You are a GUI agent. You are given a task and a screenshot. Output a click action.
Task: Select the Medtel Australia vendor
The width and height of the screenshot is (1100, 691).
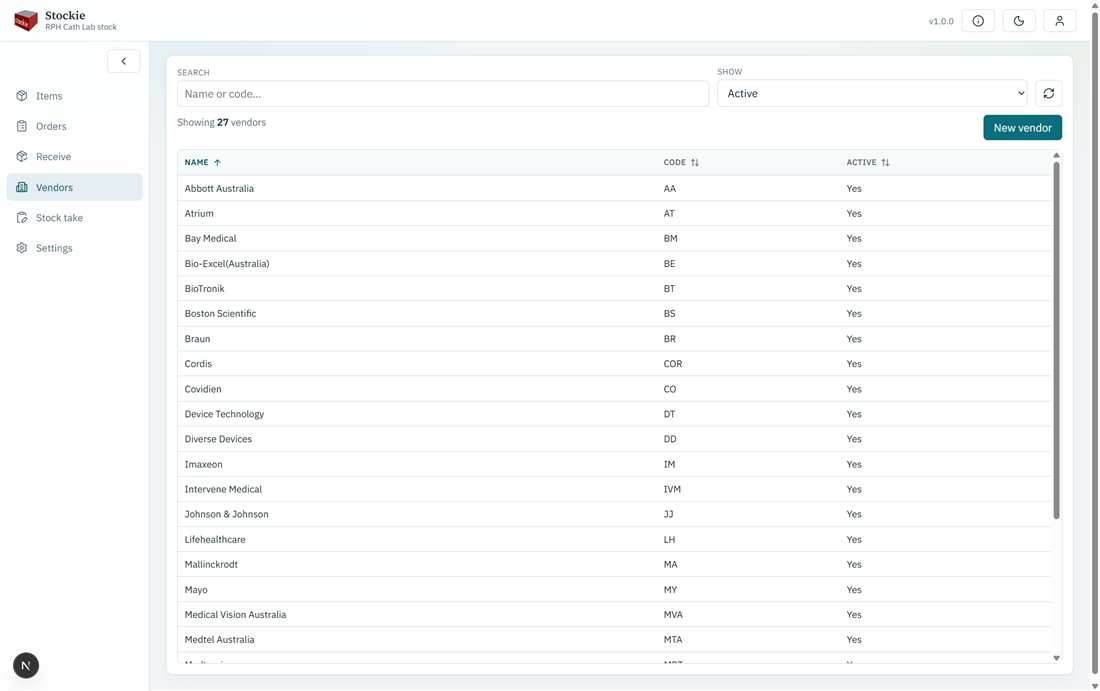[219, 640]
